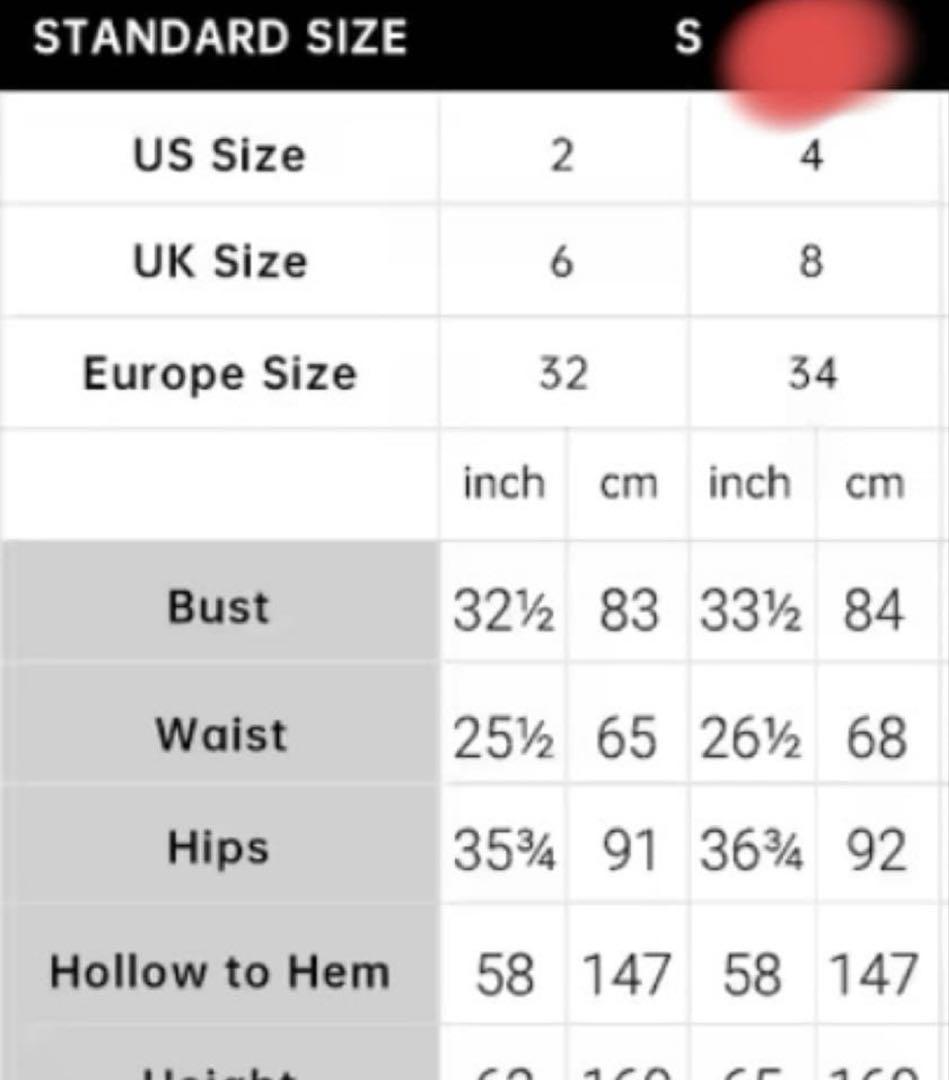
Task: Select the UK Size row label
Action: click(219, 262)
